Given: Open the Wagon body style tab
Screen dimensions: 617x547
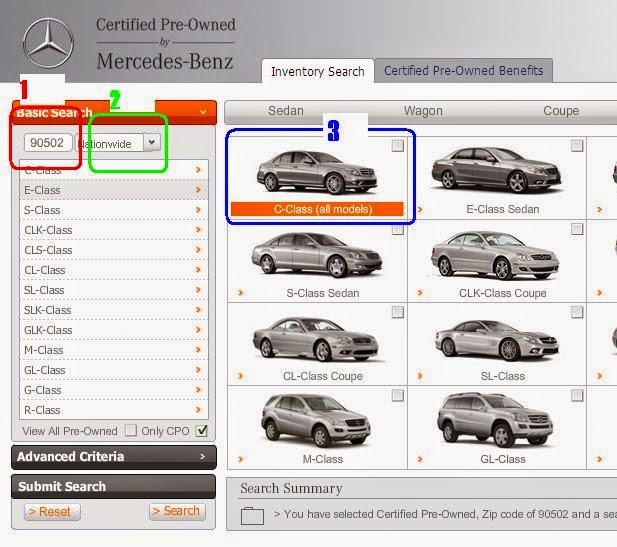Looking at the screenshot, I should 423,111.
